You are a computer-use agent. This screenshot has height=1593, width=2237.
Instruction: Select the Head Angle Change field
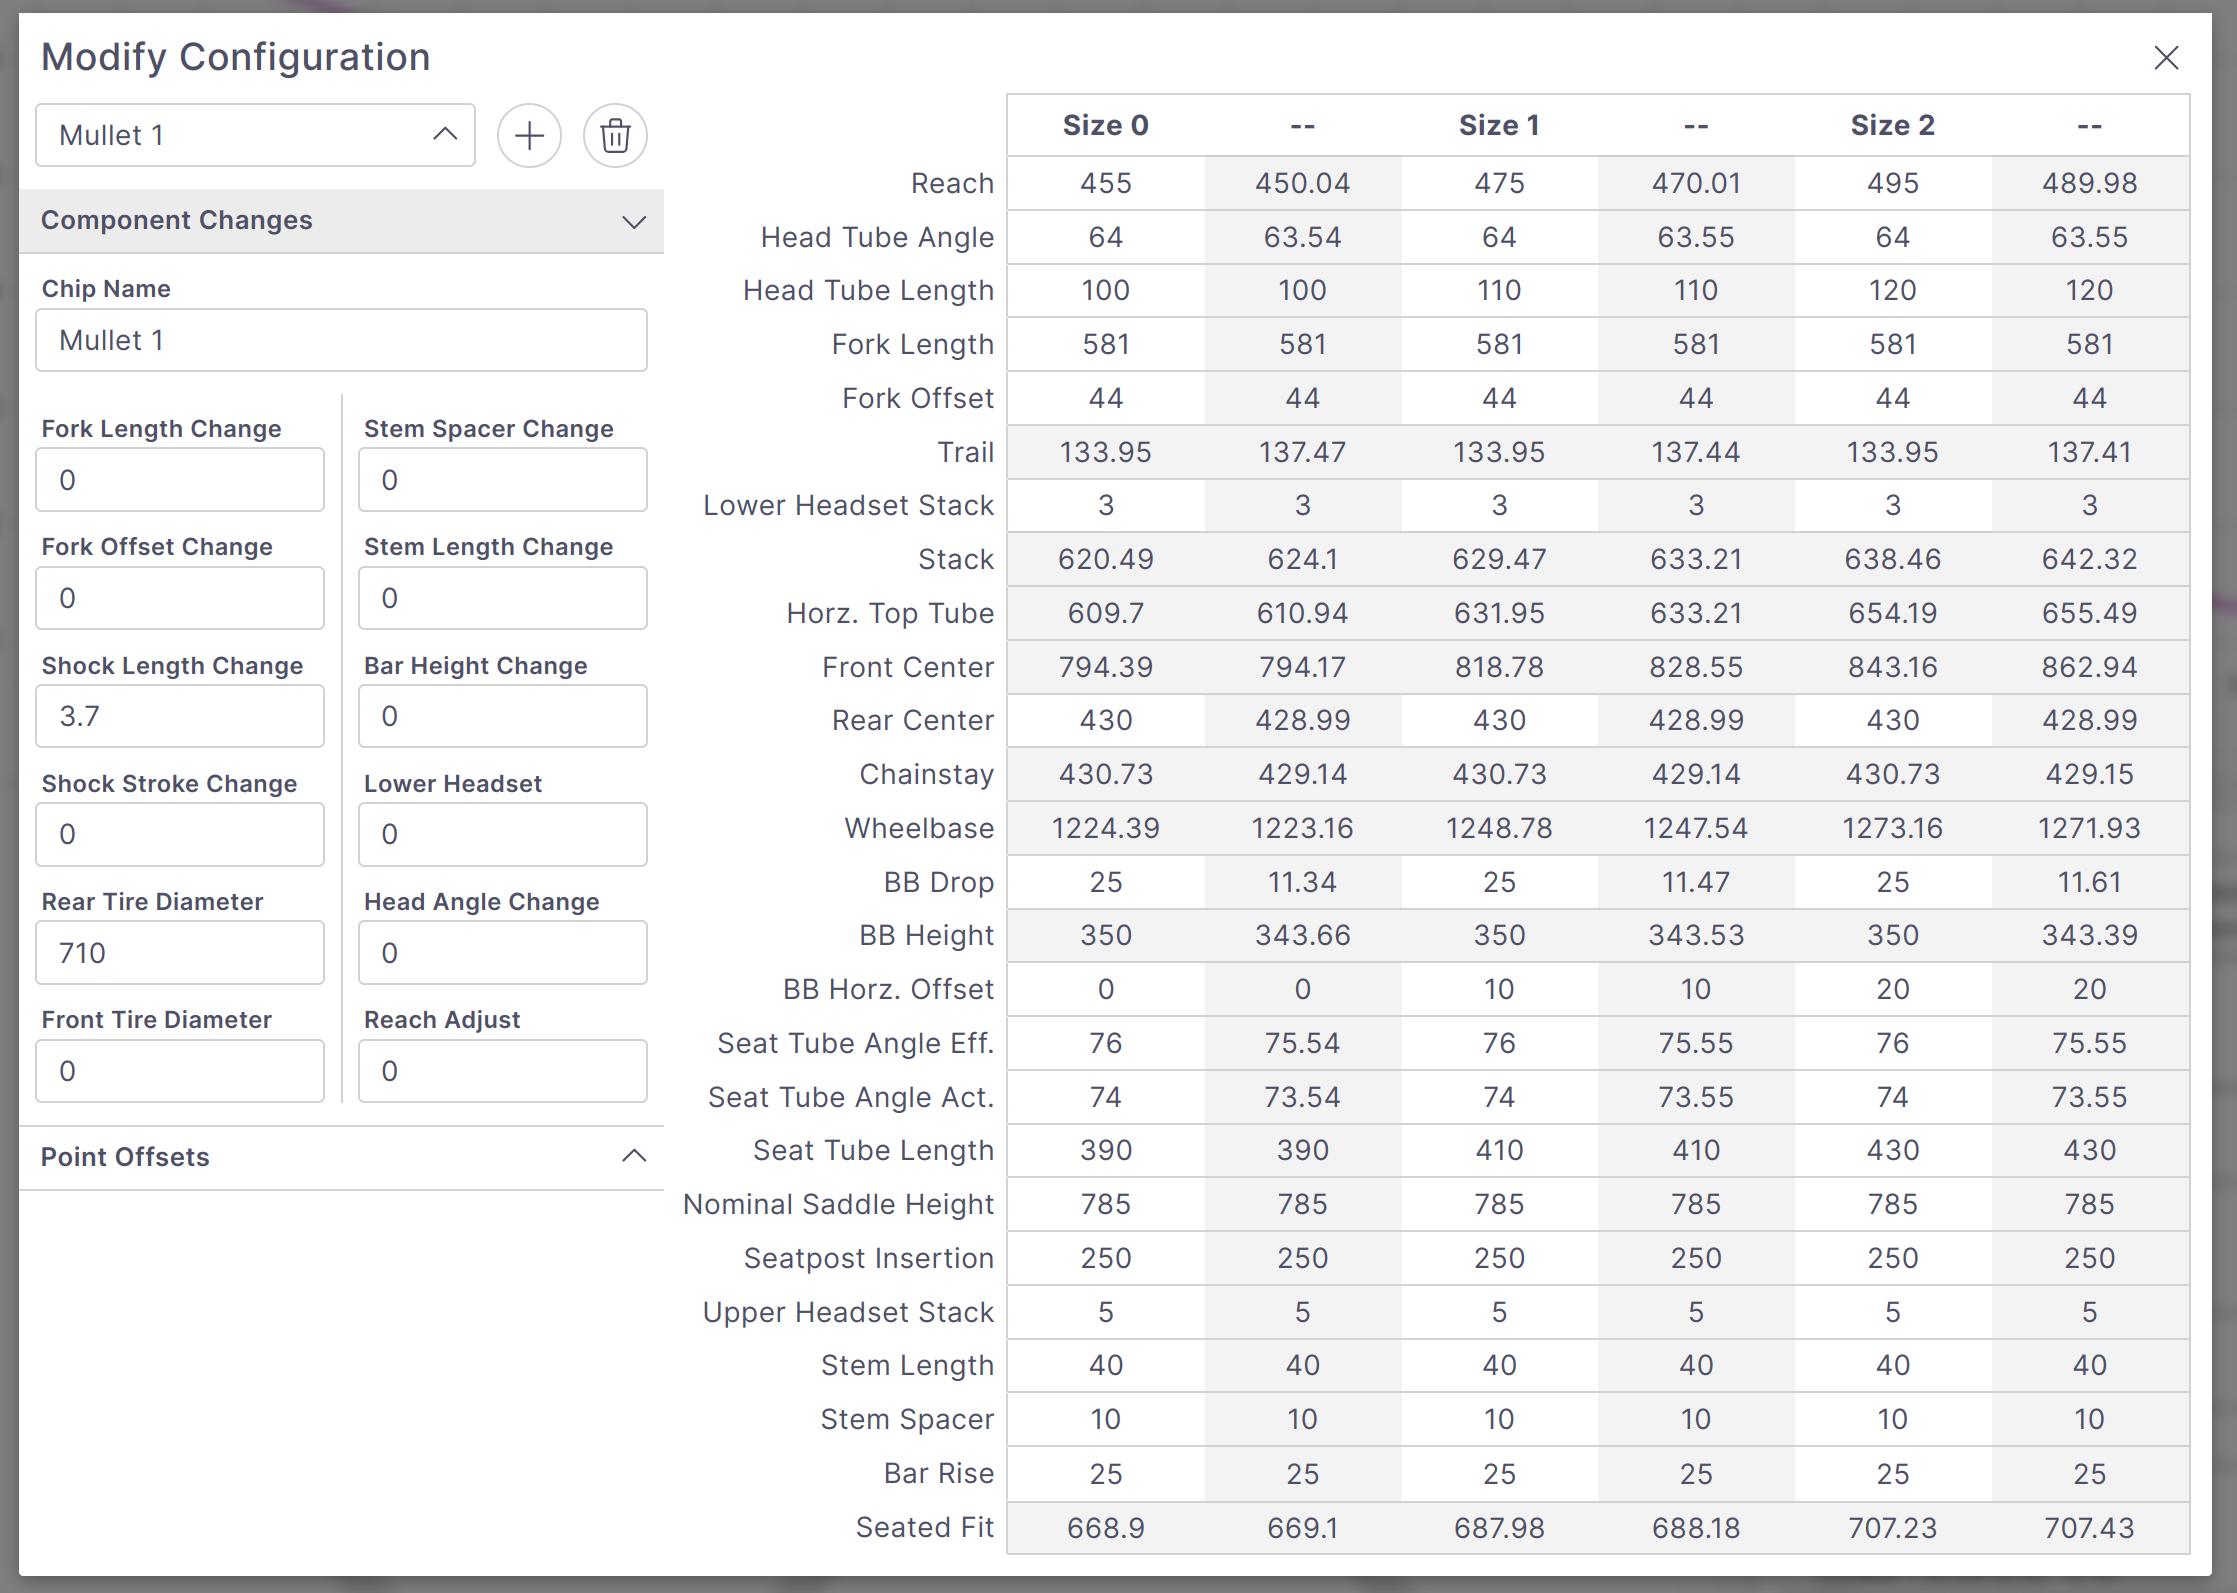point(502,953)
